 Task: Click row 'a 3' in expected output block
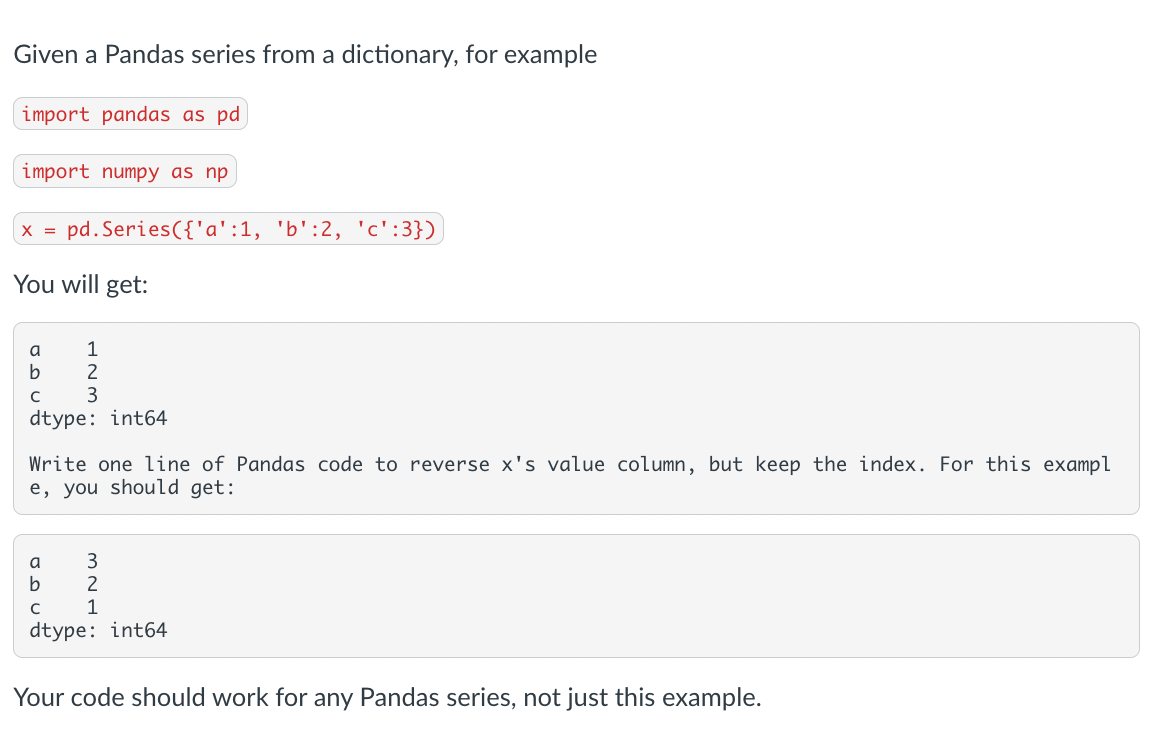[x=63, y=561]
